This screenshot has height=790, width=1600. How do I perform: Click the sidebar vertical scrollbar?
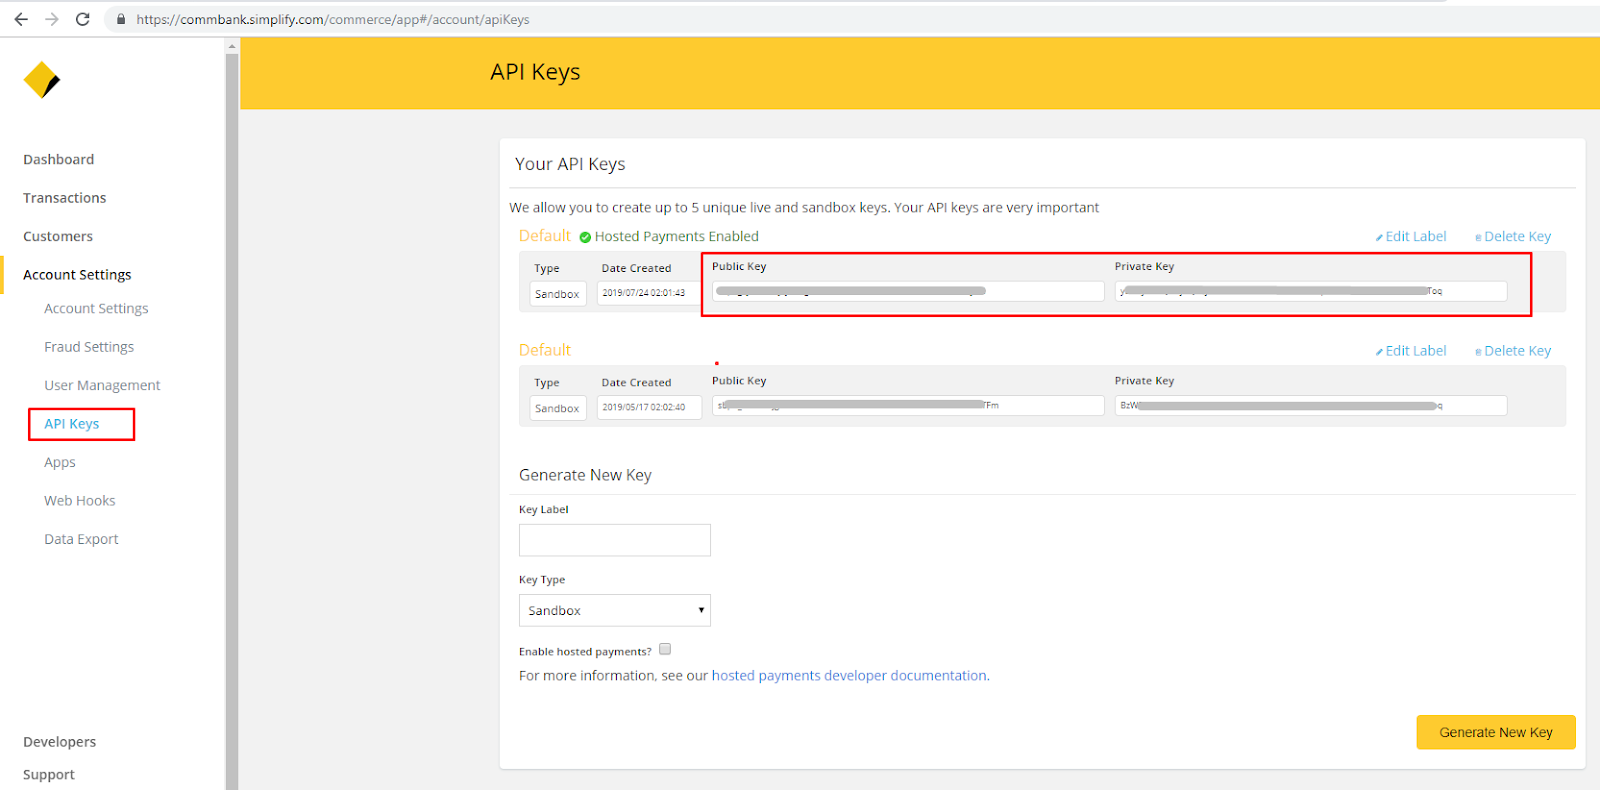click(232, 420)
